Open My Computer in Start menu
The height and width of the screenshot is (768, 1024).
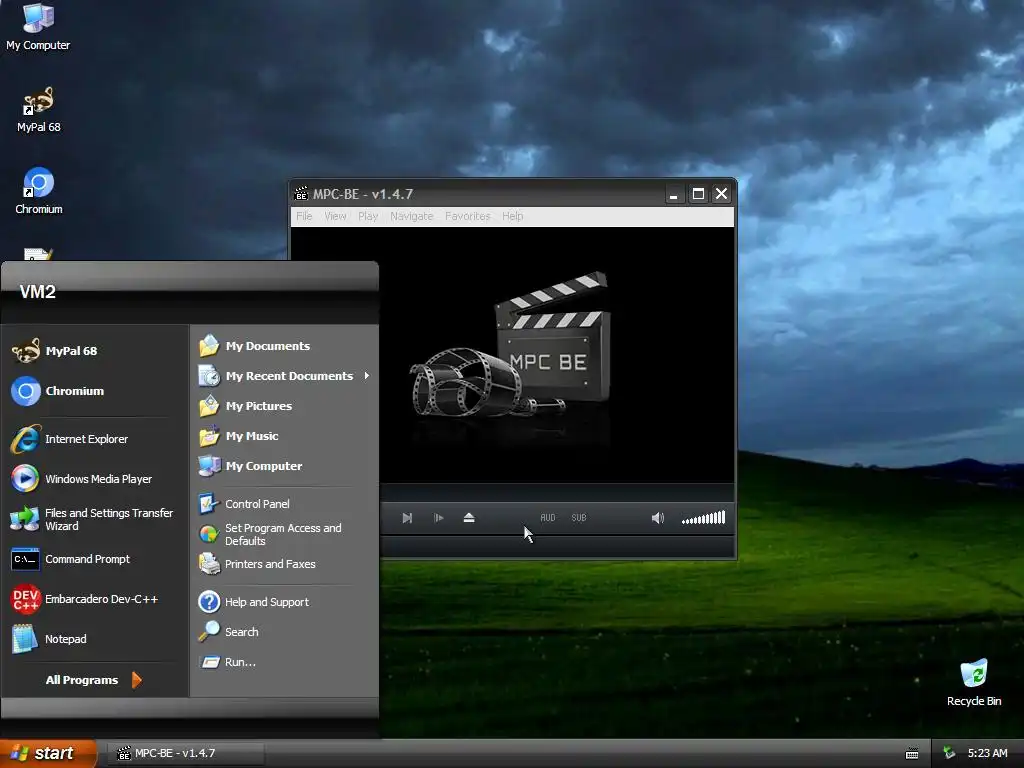click(285, 466)
